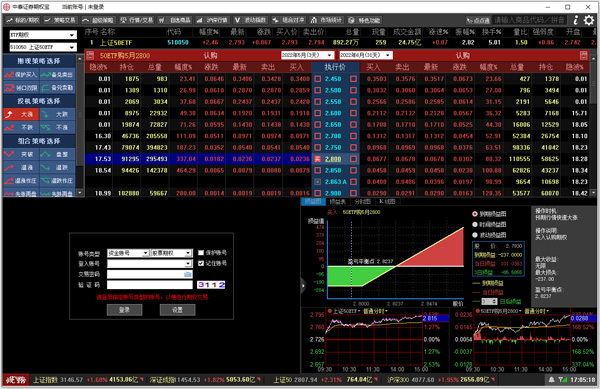Choose the 保护买入 strategy icon

[21, 75]
